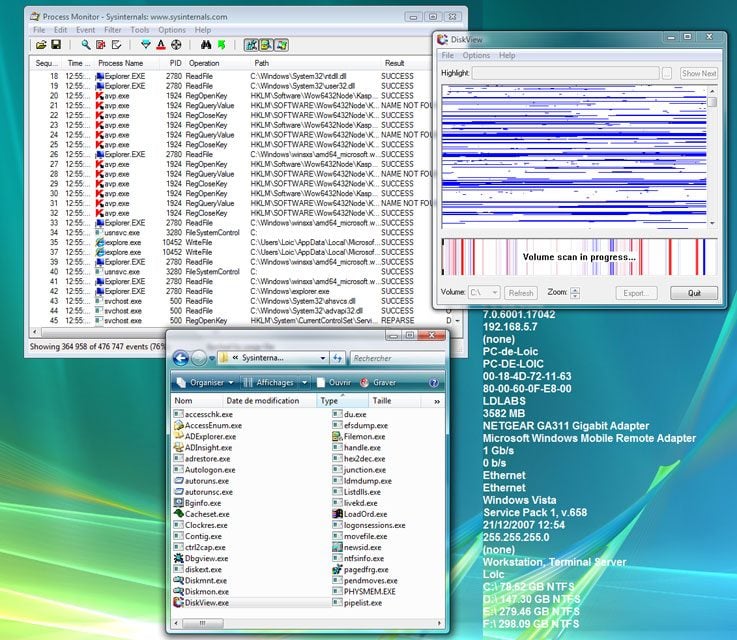Click the Open file icon in Process Monitor

[41, 45]
